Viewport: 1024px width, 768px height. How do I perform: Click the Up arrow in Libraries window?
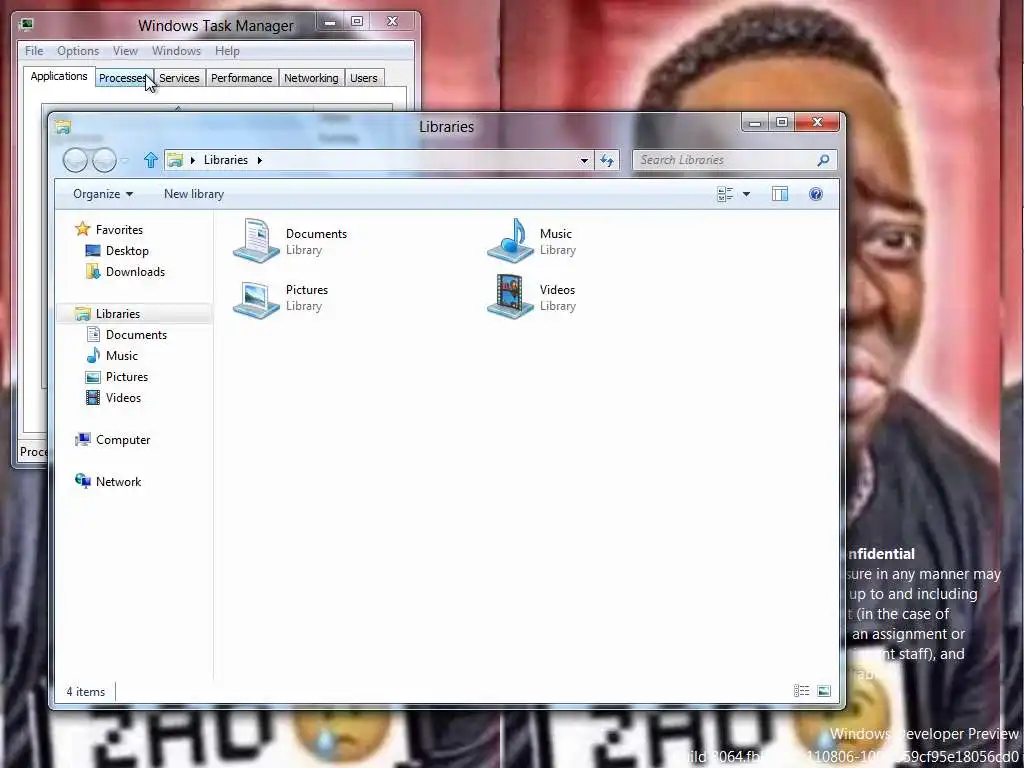tap(151, 160)
